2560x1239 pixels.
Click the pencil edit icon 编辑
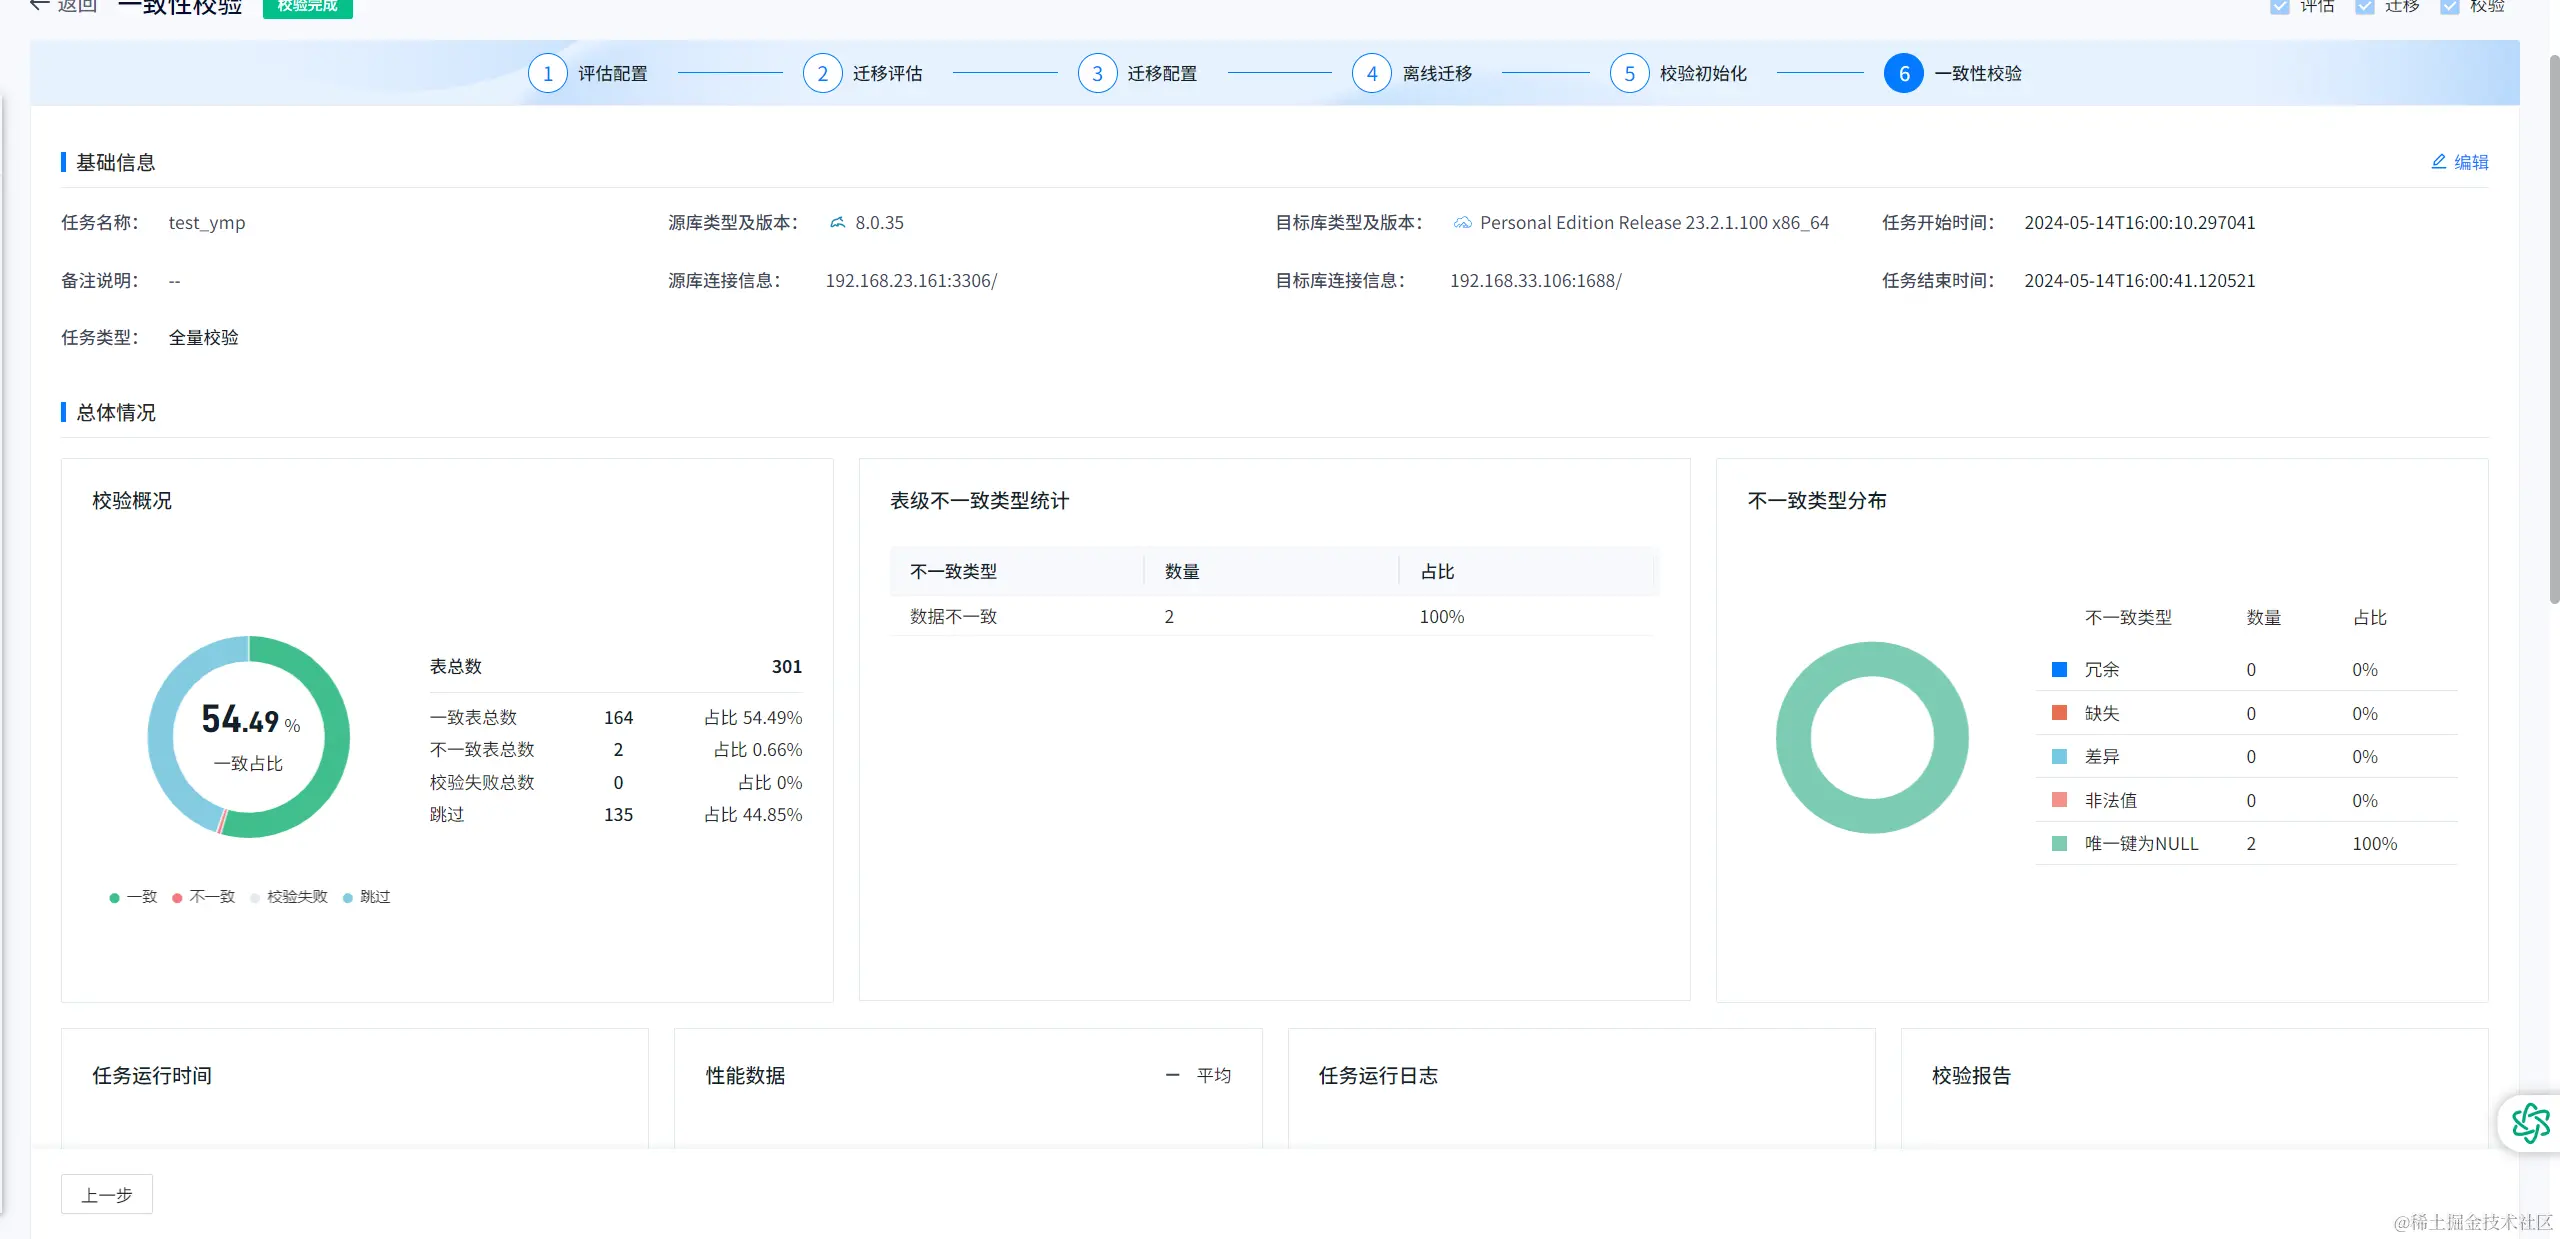pyautogui.click(x=2438, y=162)
